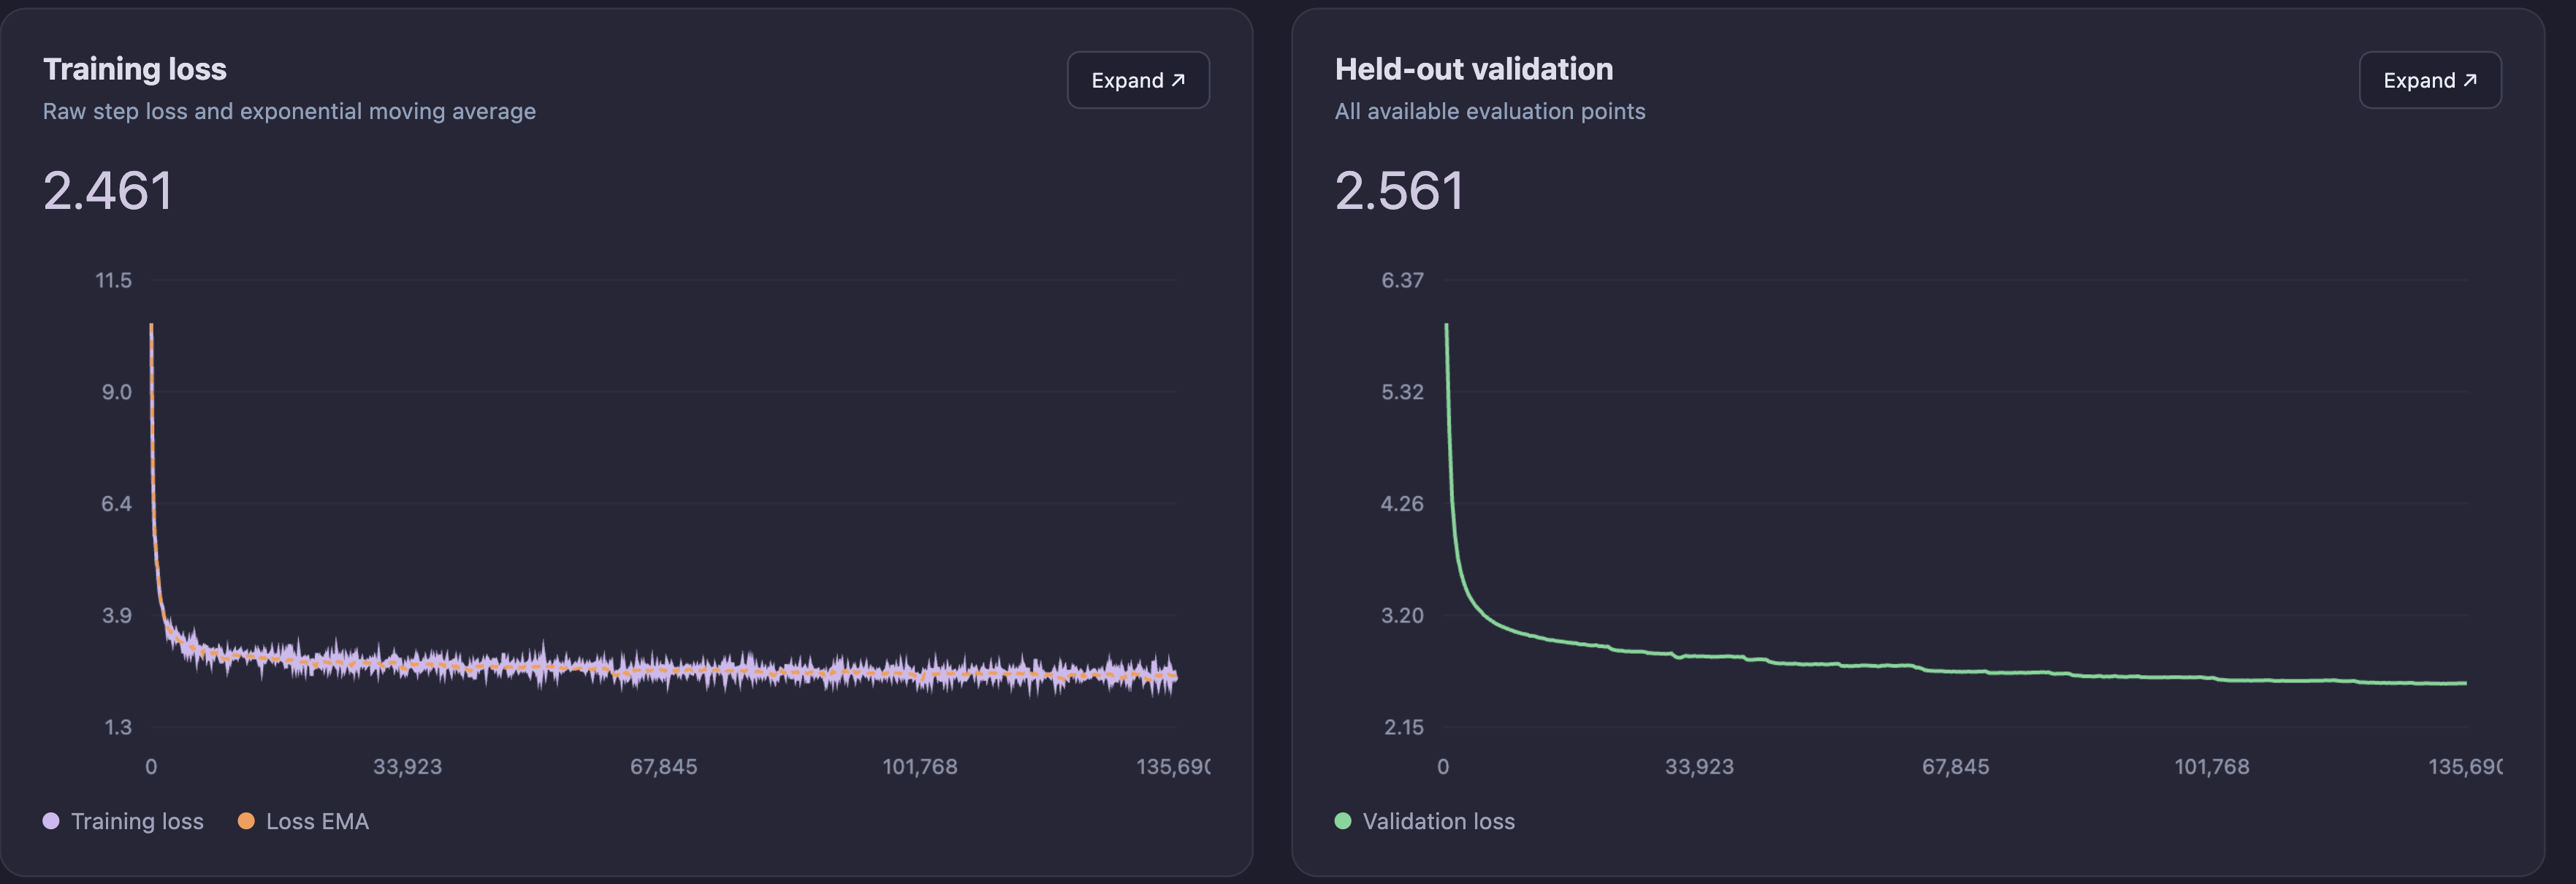Toggle the Validation loss legend item
Image resolution: width=2576 pixels, height=884 pixels.
(x=1425, y=821)
